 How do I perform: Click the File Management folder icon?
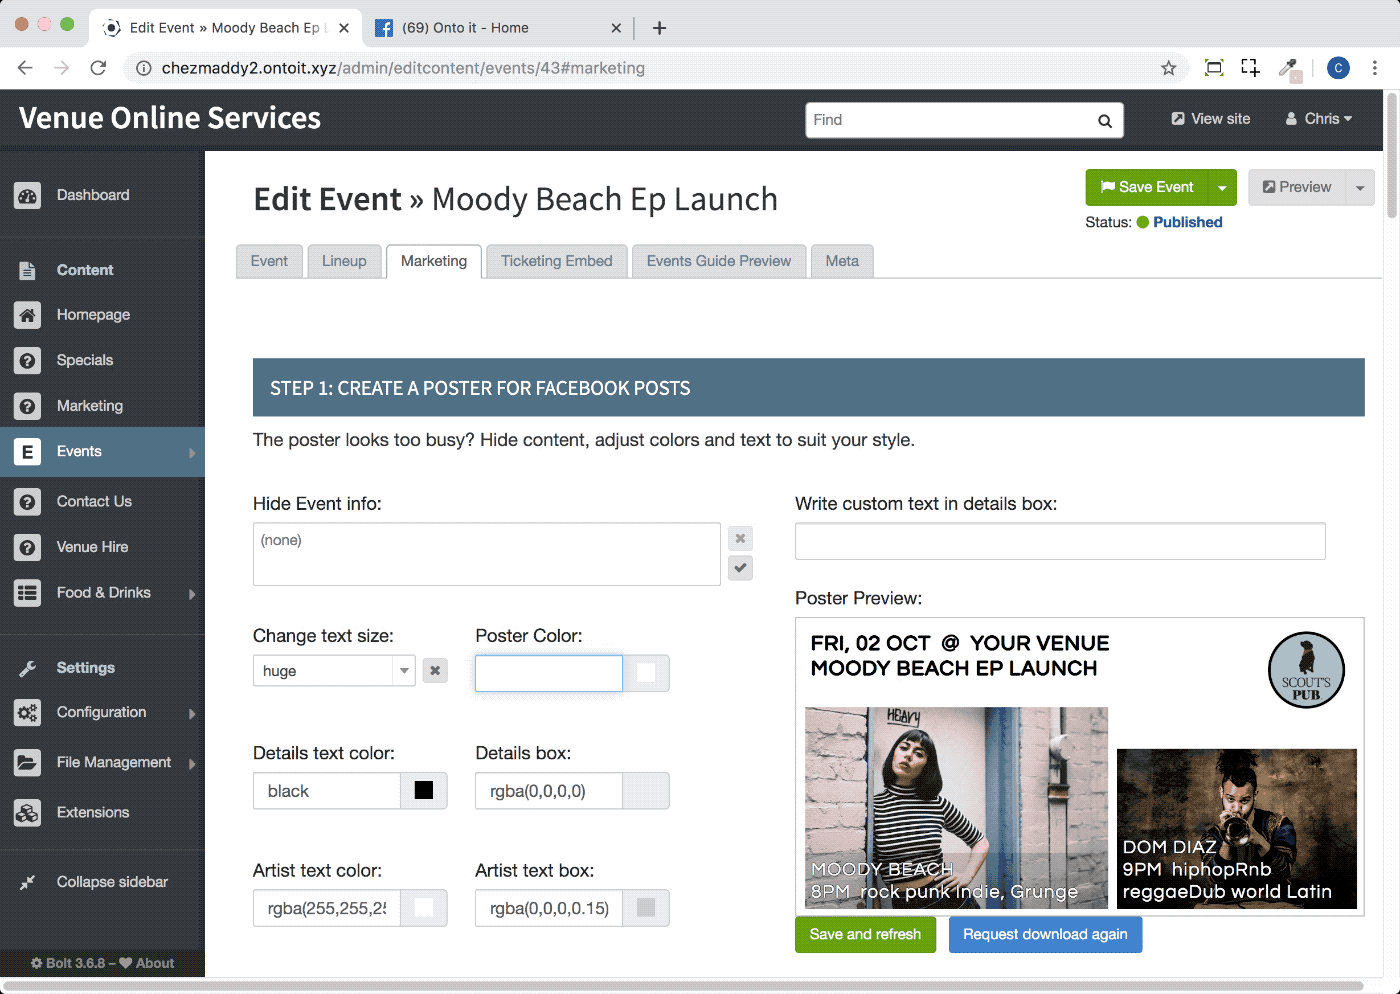click(x=28, y=763)
